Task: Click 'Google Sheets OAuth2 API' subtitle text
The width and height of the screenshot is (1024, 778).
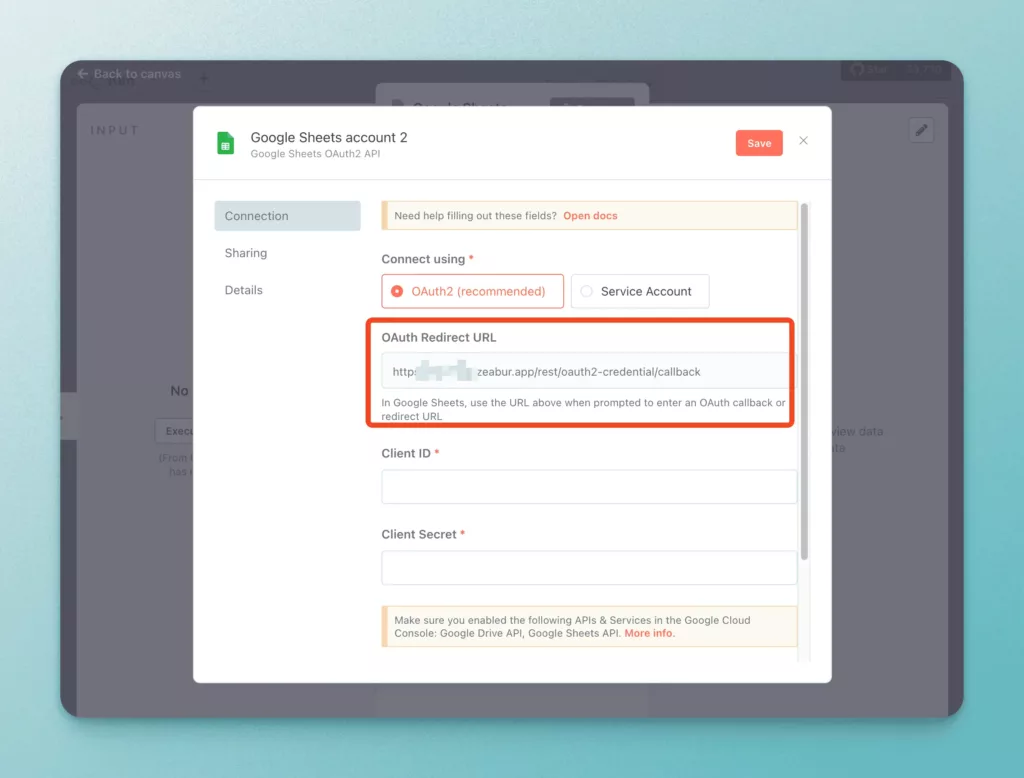Action: point(315,154)
